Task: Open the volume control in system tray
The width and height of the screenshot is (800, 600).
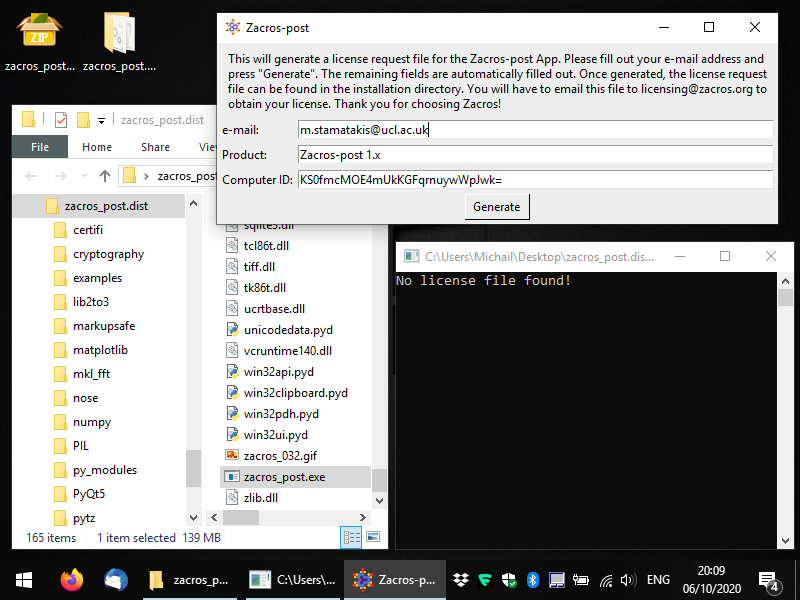Action: [628, 580]
